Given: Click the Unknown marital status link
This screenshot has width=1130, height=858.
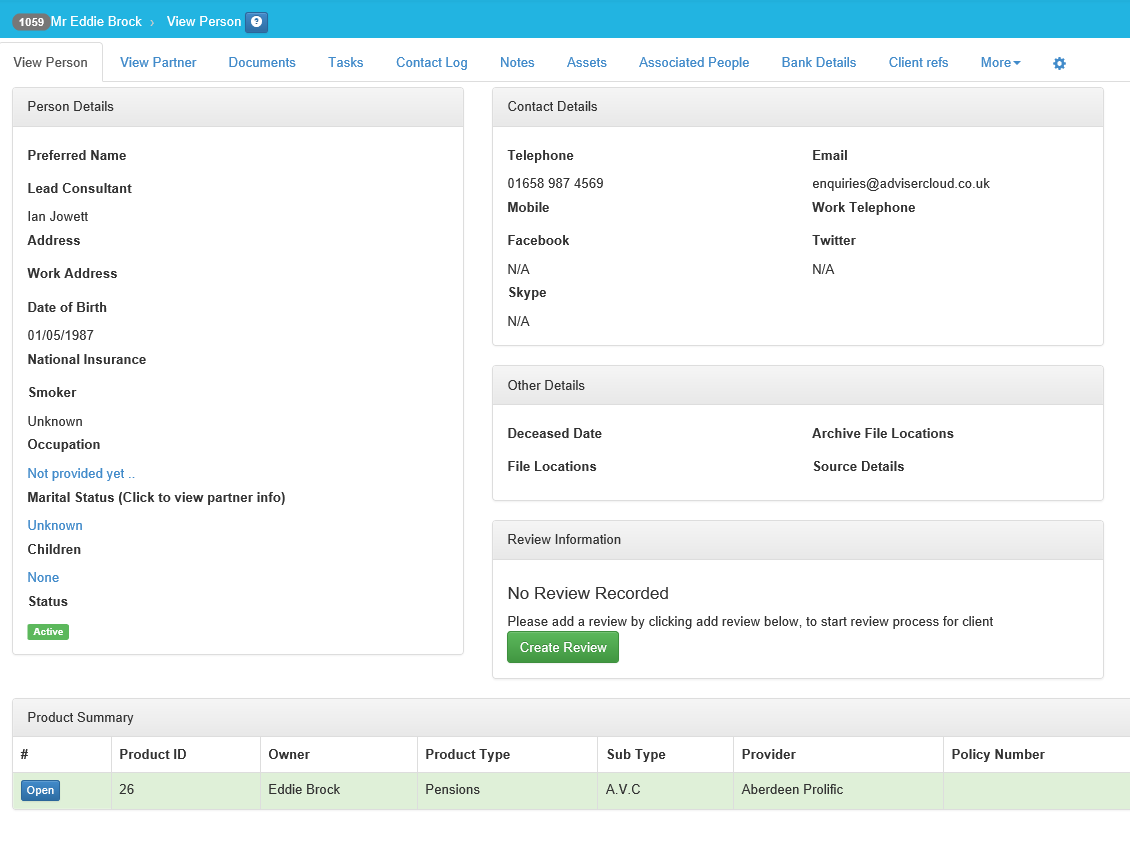Looking at the screenshot, I should coord(55,525).
